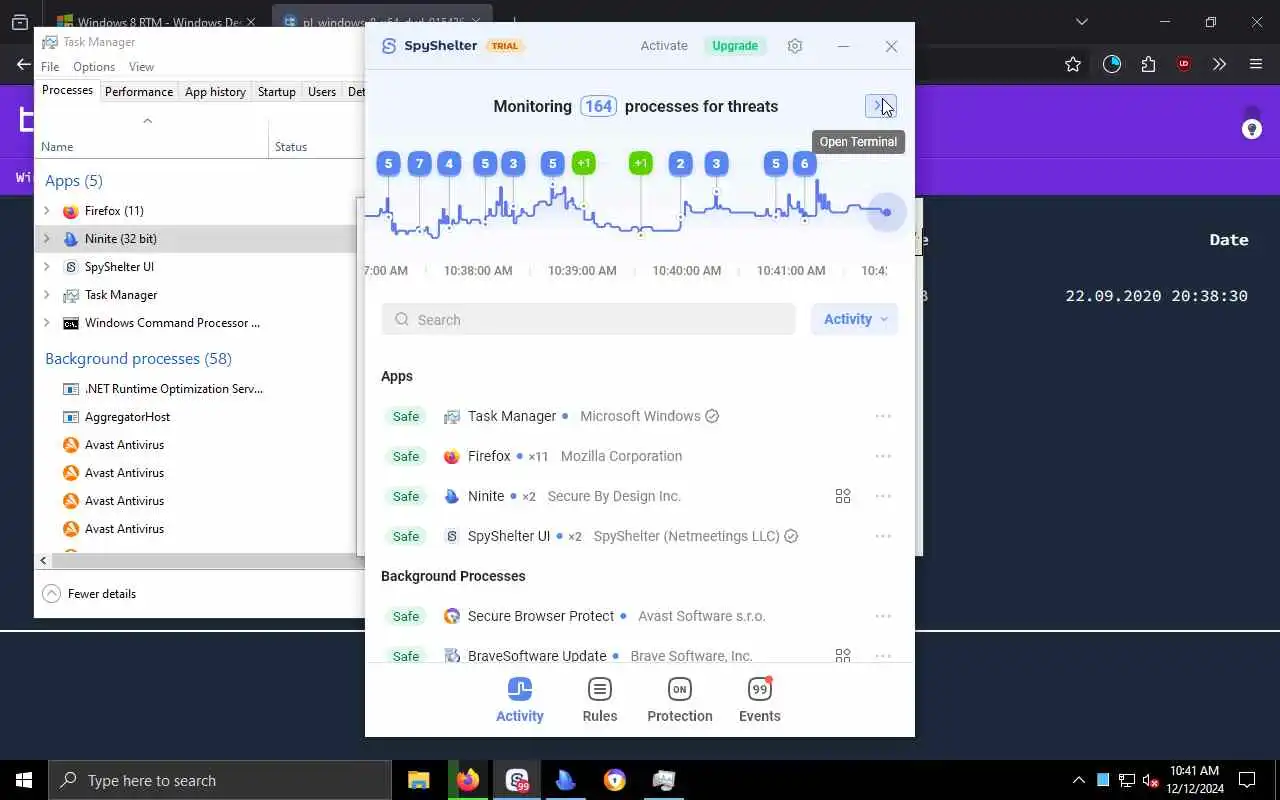The height and width of the screenshot is (800, 1280).
Task: Expand SpyShelter UI in Task Manager
Action: [47, 267]
